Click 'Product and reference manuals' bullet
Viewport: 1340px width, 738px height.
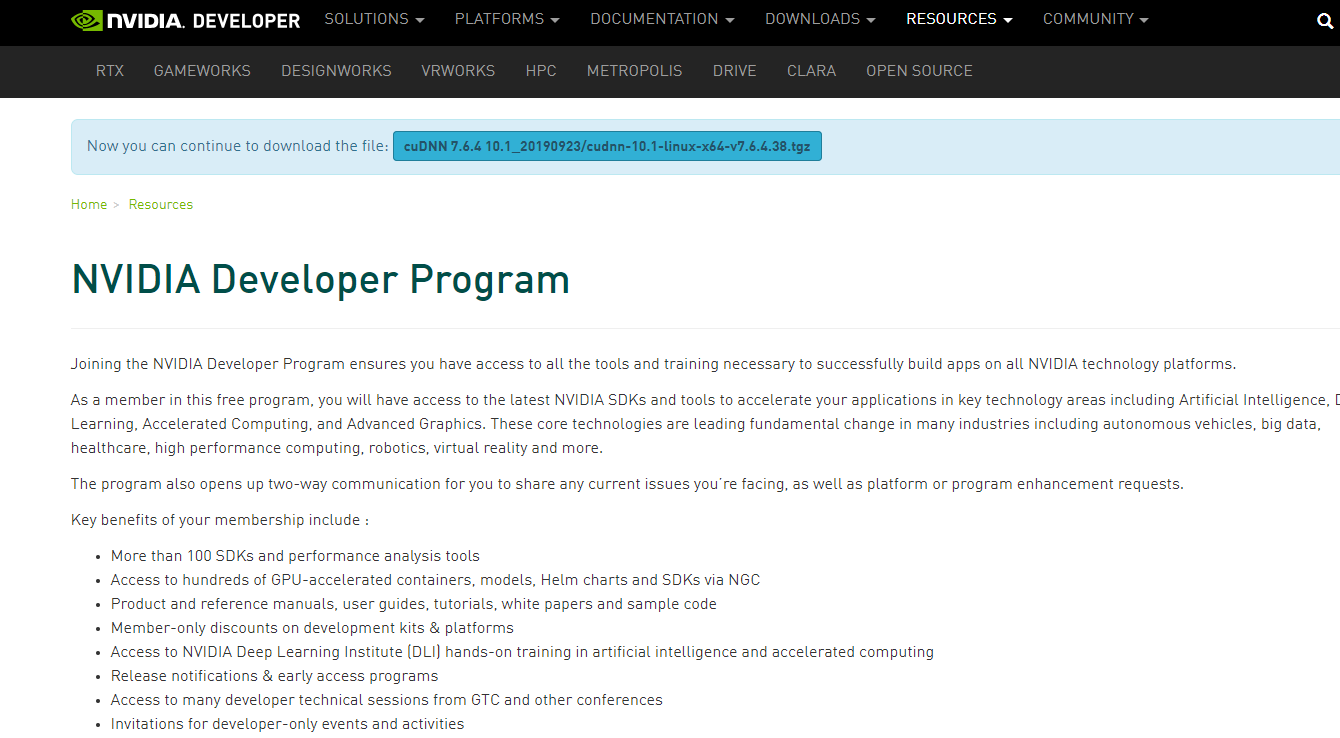pos(413,604)
